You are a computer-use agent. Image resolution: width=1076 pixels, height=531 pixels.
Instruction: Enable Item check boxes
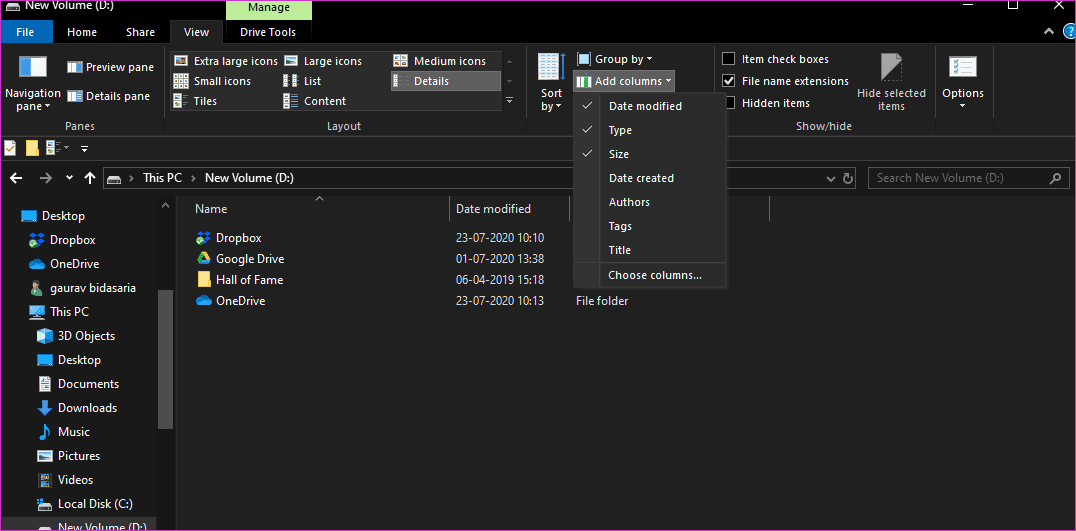(729, 59)
